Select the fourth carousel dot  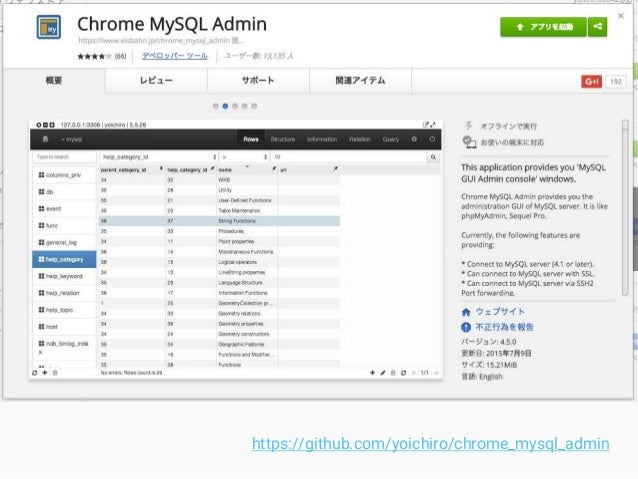[x=245, y=106]
